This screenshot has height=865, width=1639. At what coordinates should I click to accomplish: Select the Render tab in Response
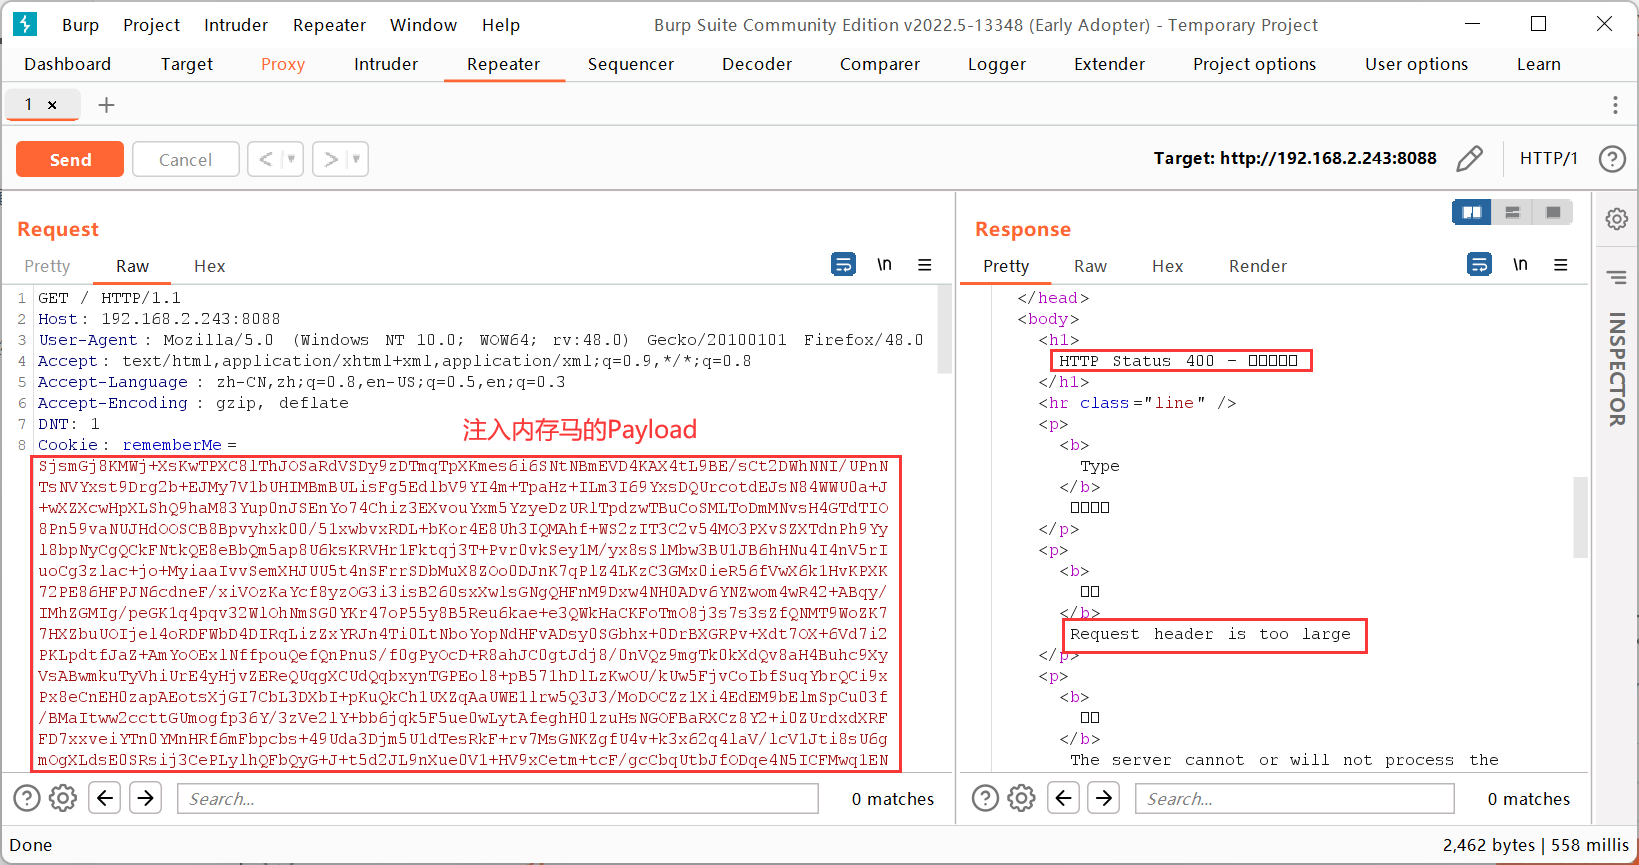1257,266
